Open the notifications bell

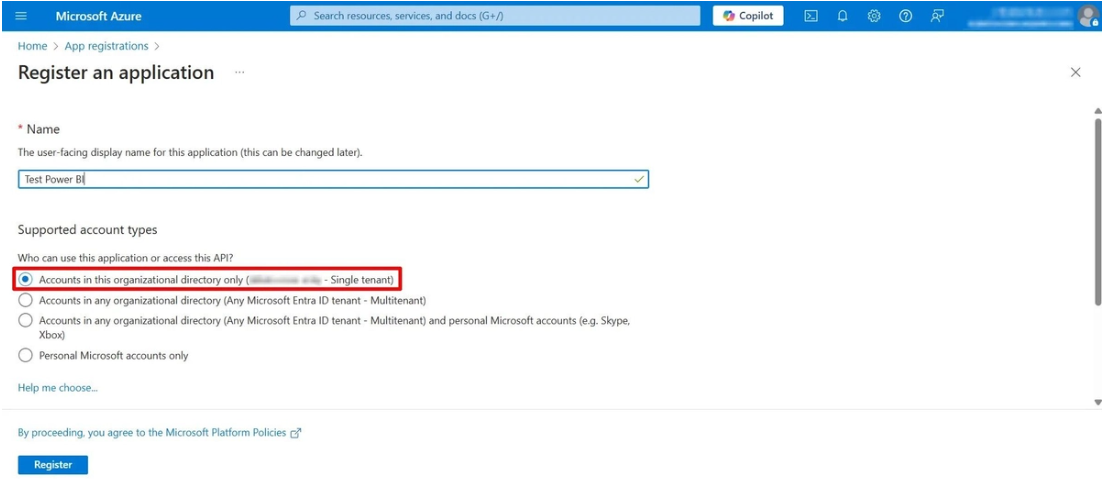[x=842, y=15]
